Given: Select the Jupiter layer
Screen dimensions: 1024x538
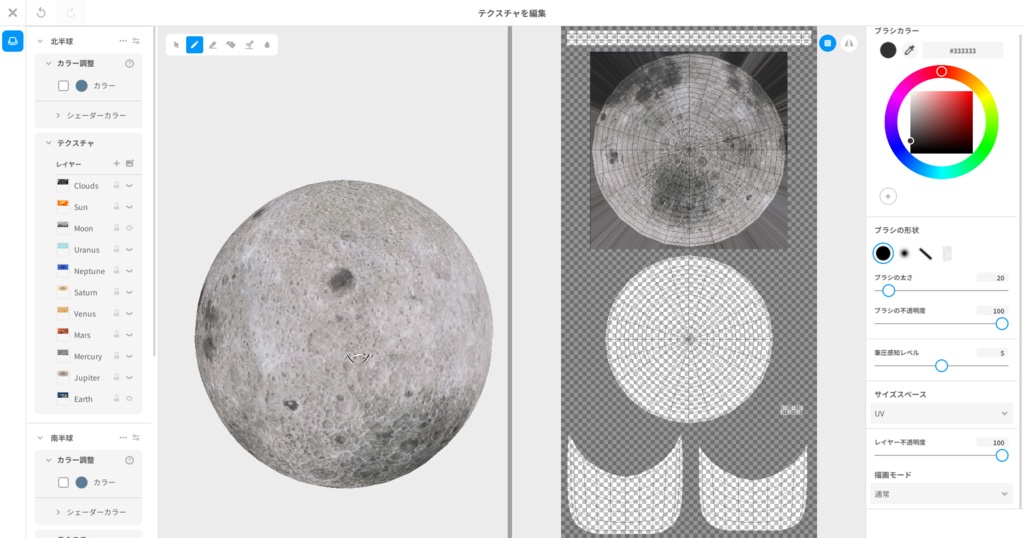Looking at the screenshot, I should point(87,377).
